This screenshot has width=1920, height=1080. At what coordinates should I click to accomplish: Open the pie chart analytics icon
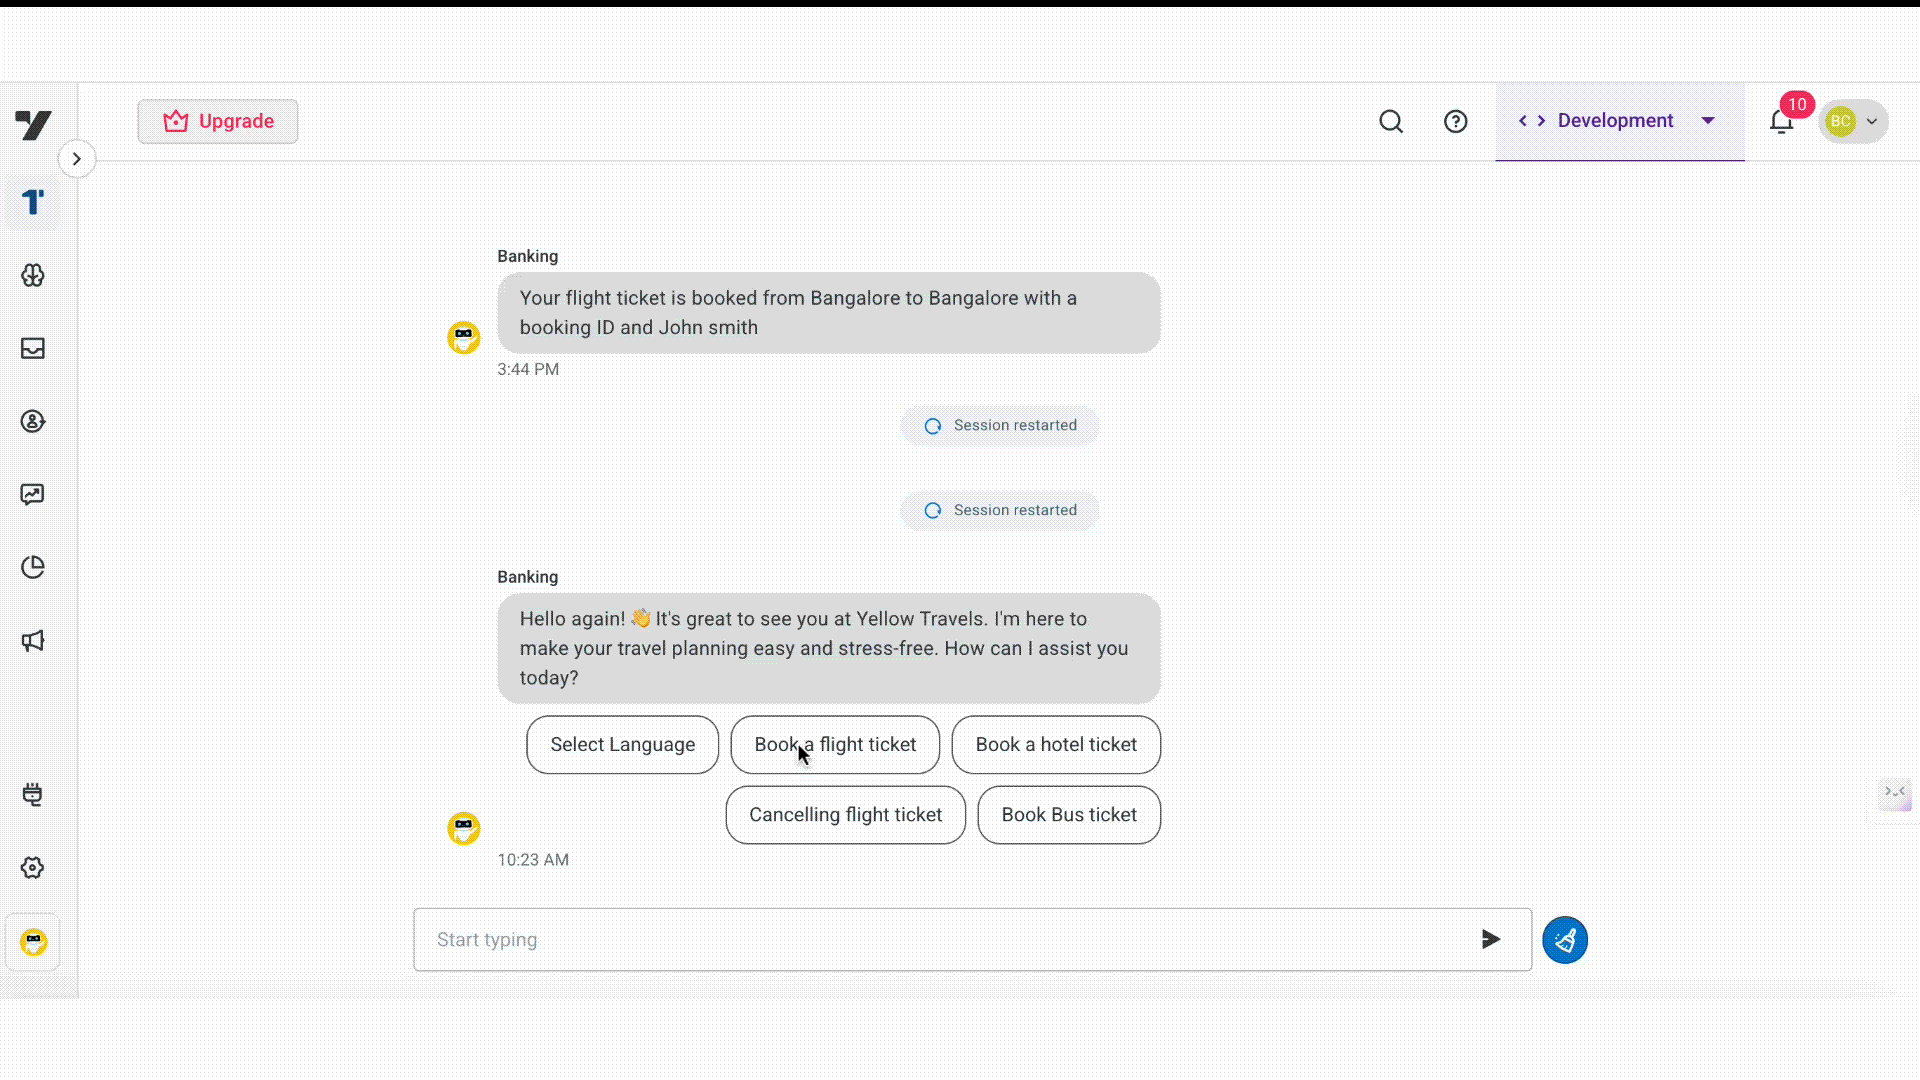click(33, 567)
